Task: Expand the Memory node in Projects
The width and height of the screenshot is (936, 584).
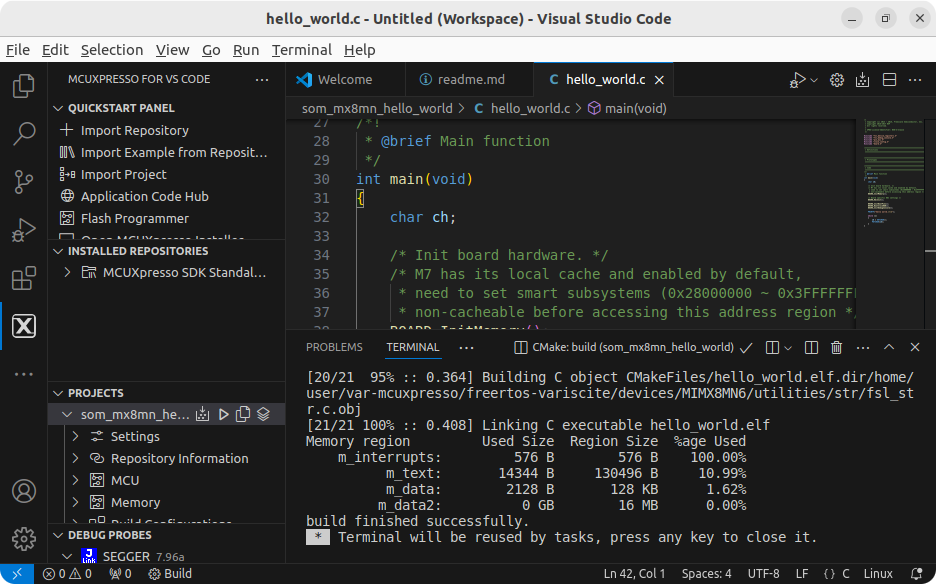Action: coord(76,502)
